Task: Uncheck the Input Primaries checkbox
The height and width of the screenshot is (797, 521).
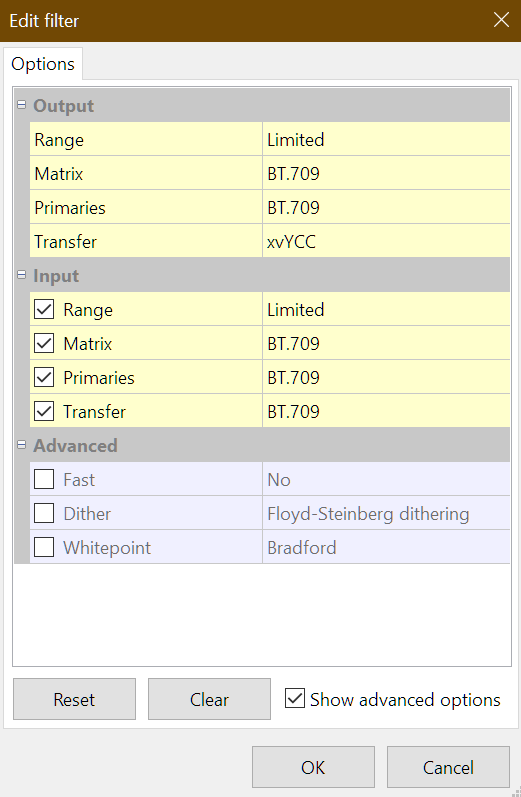Action: (44, 377)
